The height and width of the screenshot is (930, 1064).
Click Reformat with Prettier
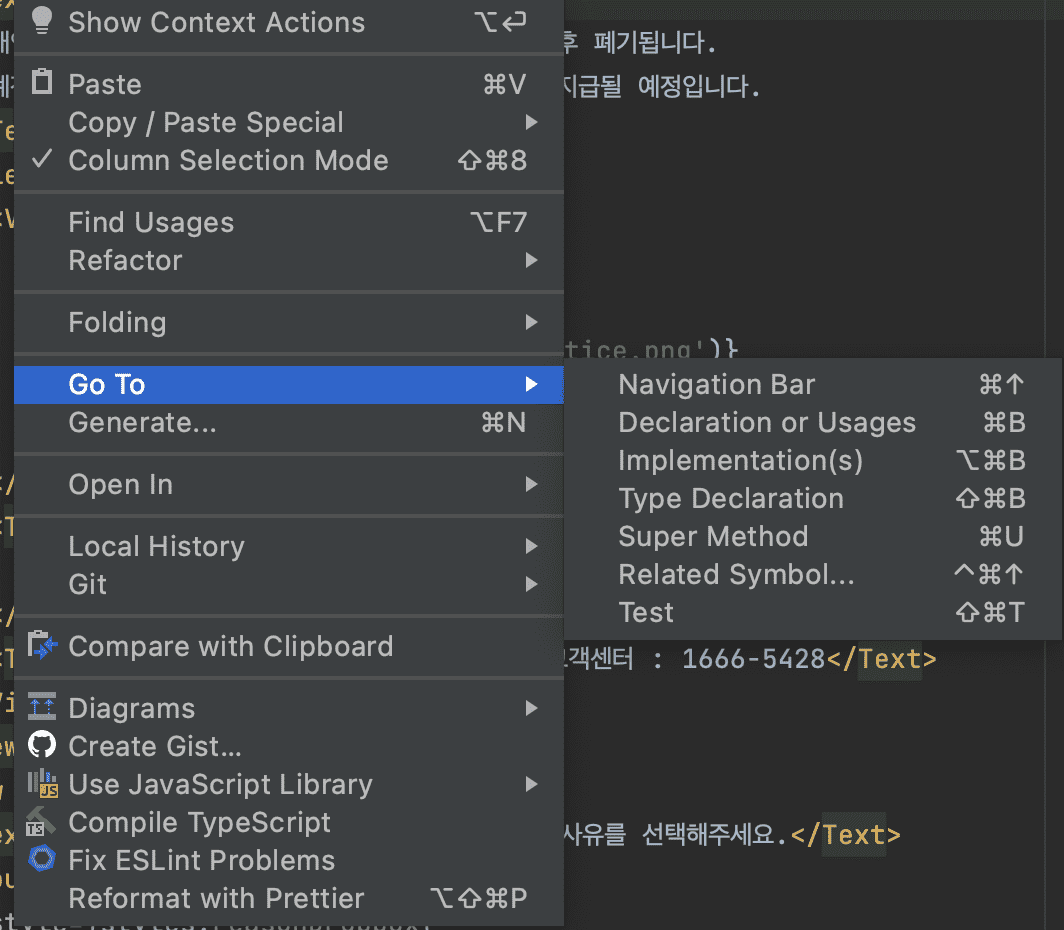(216, 898)
